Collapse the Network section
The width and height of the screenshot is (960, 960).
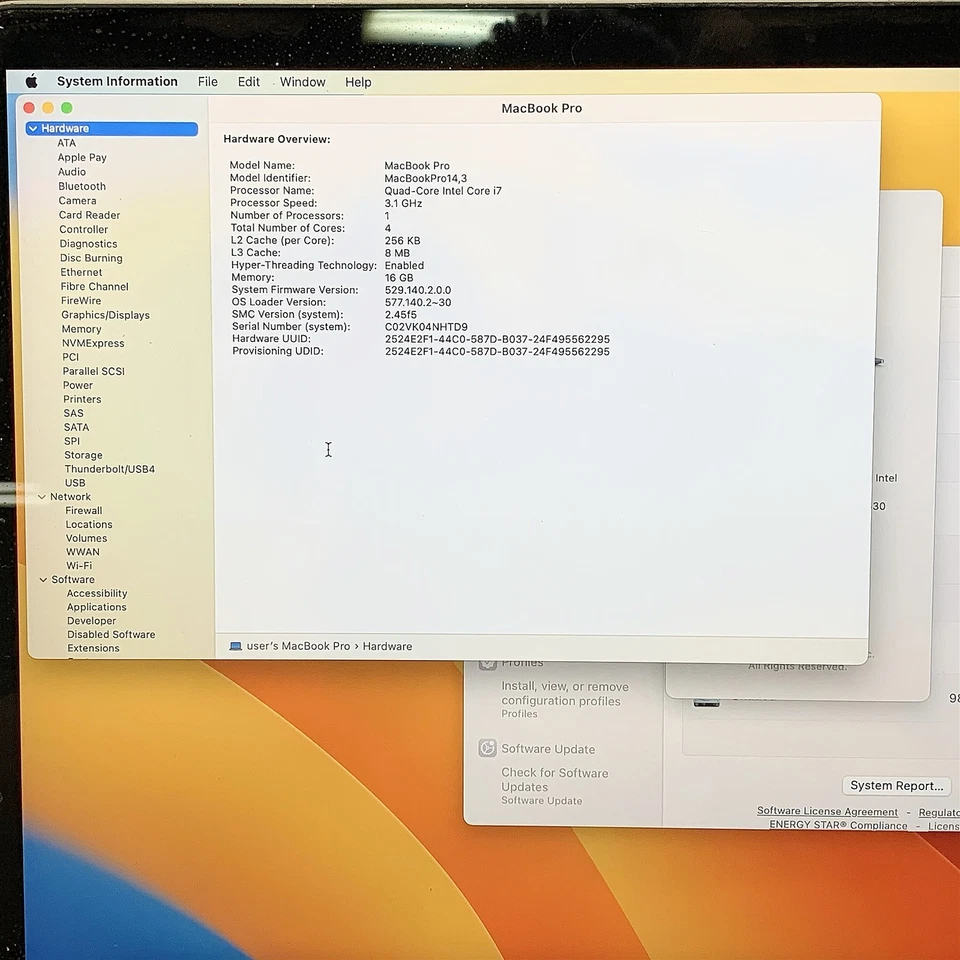click(x=43, y=496)
